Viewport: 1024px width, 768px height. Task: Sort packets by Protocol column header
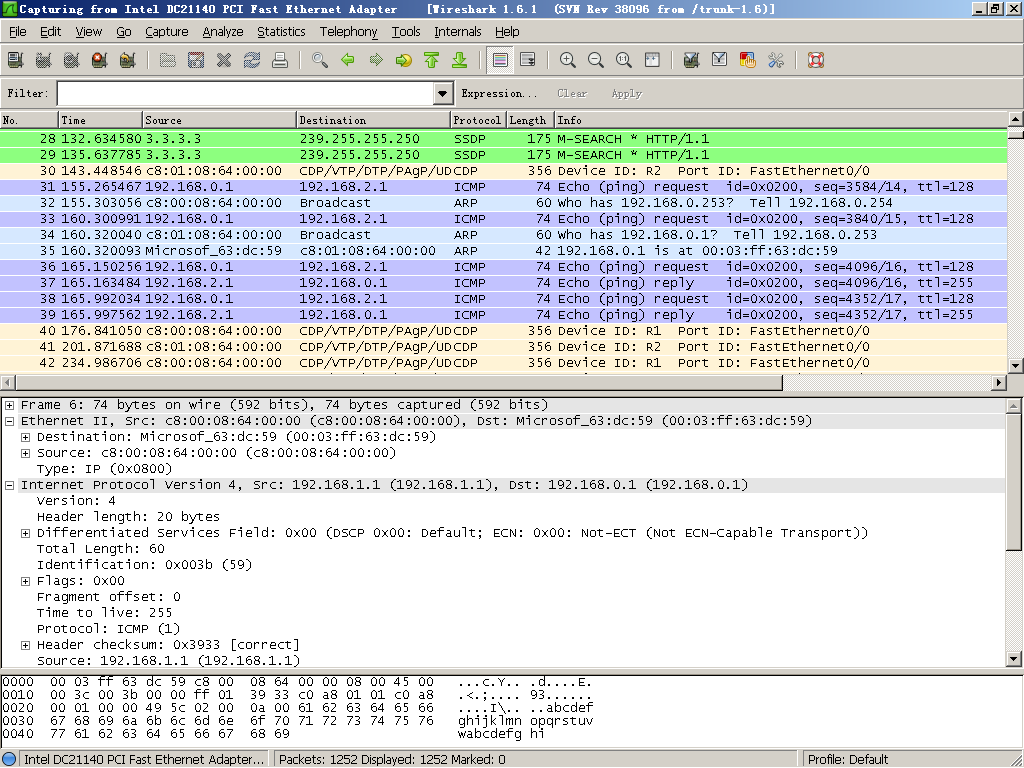(478, 120)
